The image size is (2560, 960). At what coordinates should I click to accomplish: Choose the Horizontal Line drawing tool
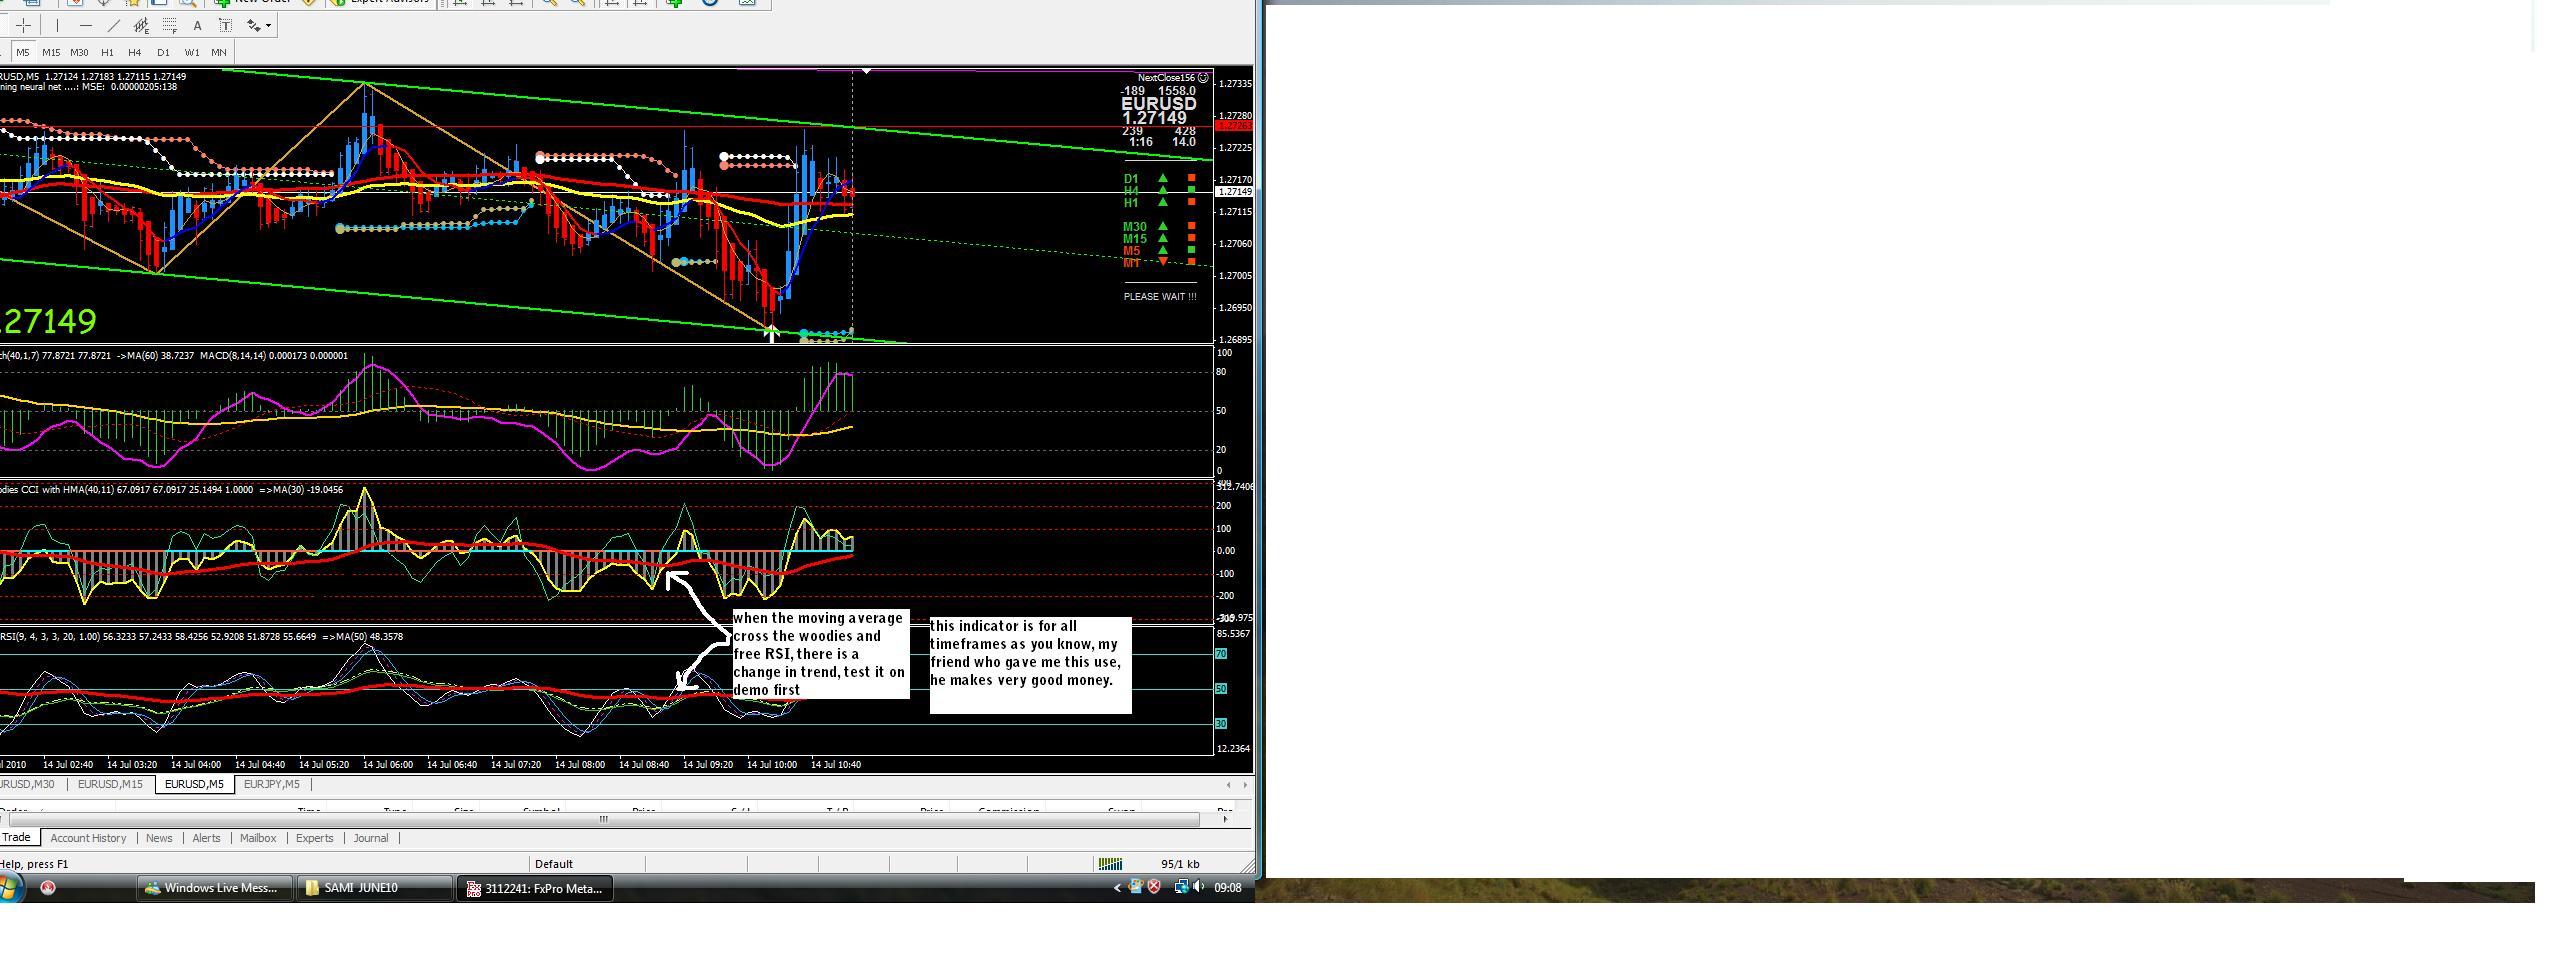click(x=85, y=26)
